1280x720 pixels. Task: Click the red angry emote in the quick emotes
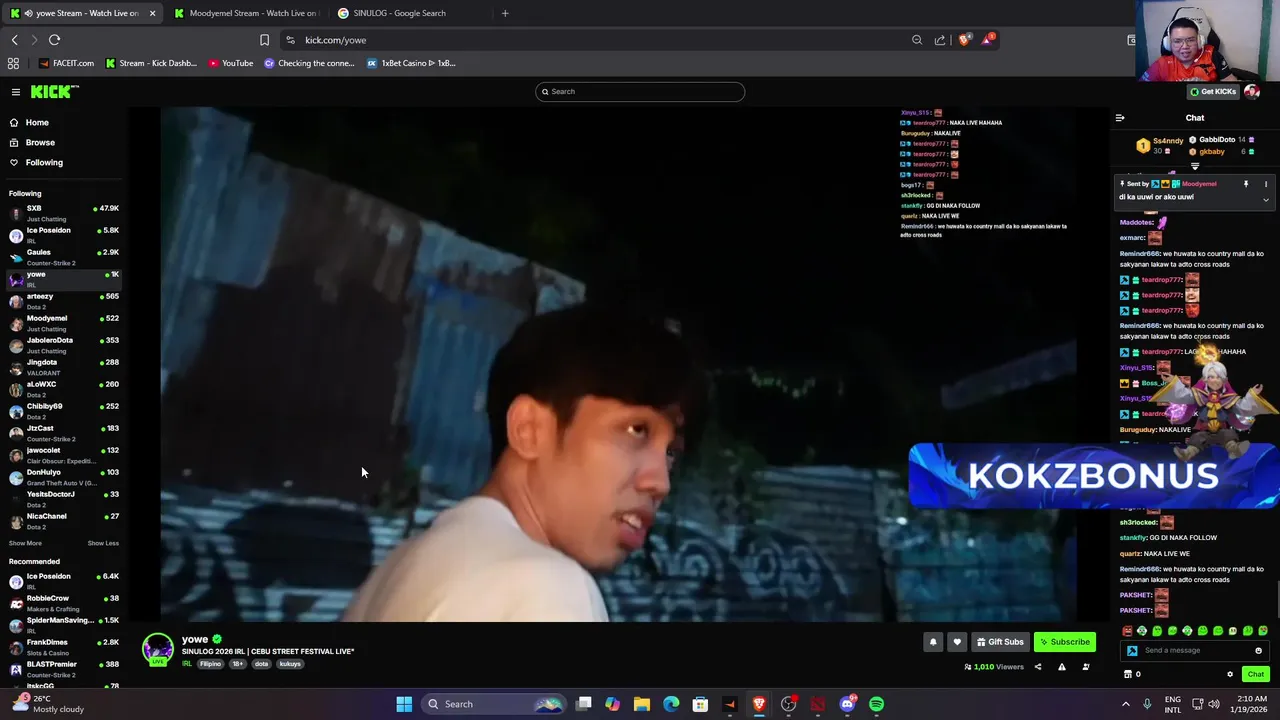[x=1128, y=631]
